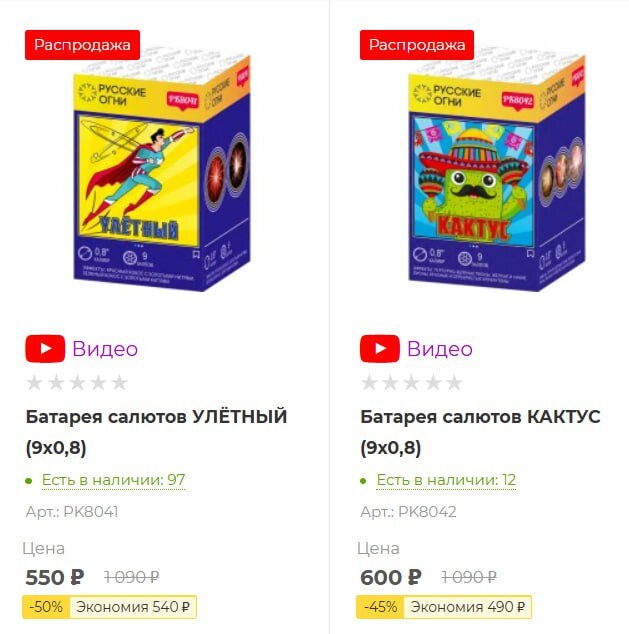Open the КАКТУС fireworks box image
The height and width of the screenshot is (634, 629).
(x=496, y=170)
